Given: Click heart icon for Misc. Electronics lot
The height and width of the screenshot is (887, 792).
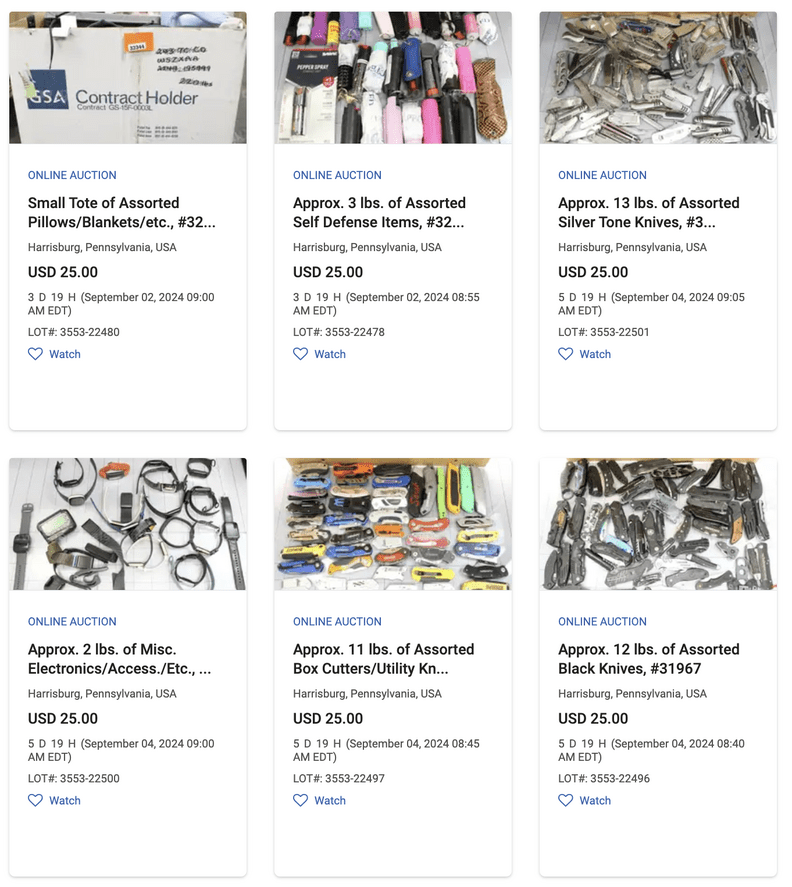Looking at the screenshot, I should [35, 800].
